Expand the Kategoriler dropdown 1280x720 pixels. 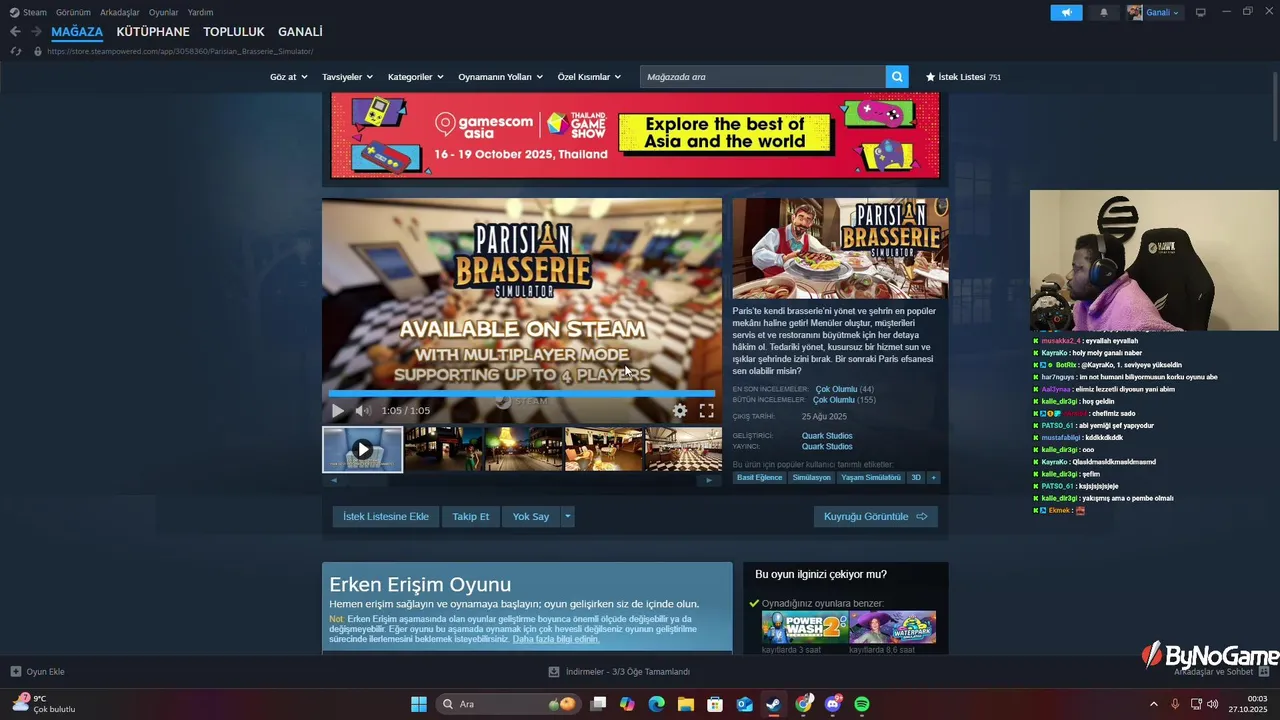point(415,77)
